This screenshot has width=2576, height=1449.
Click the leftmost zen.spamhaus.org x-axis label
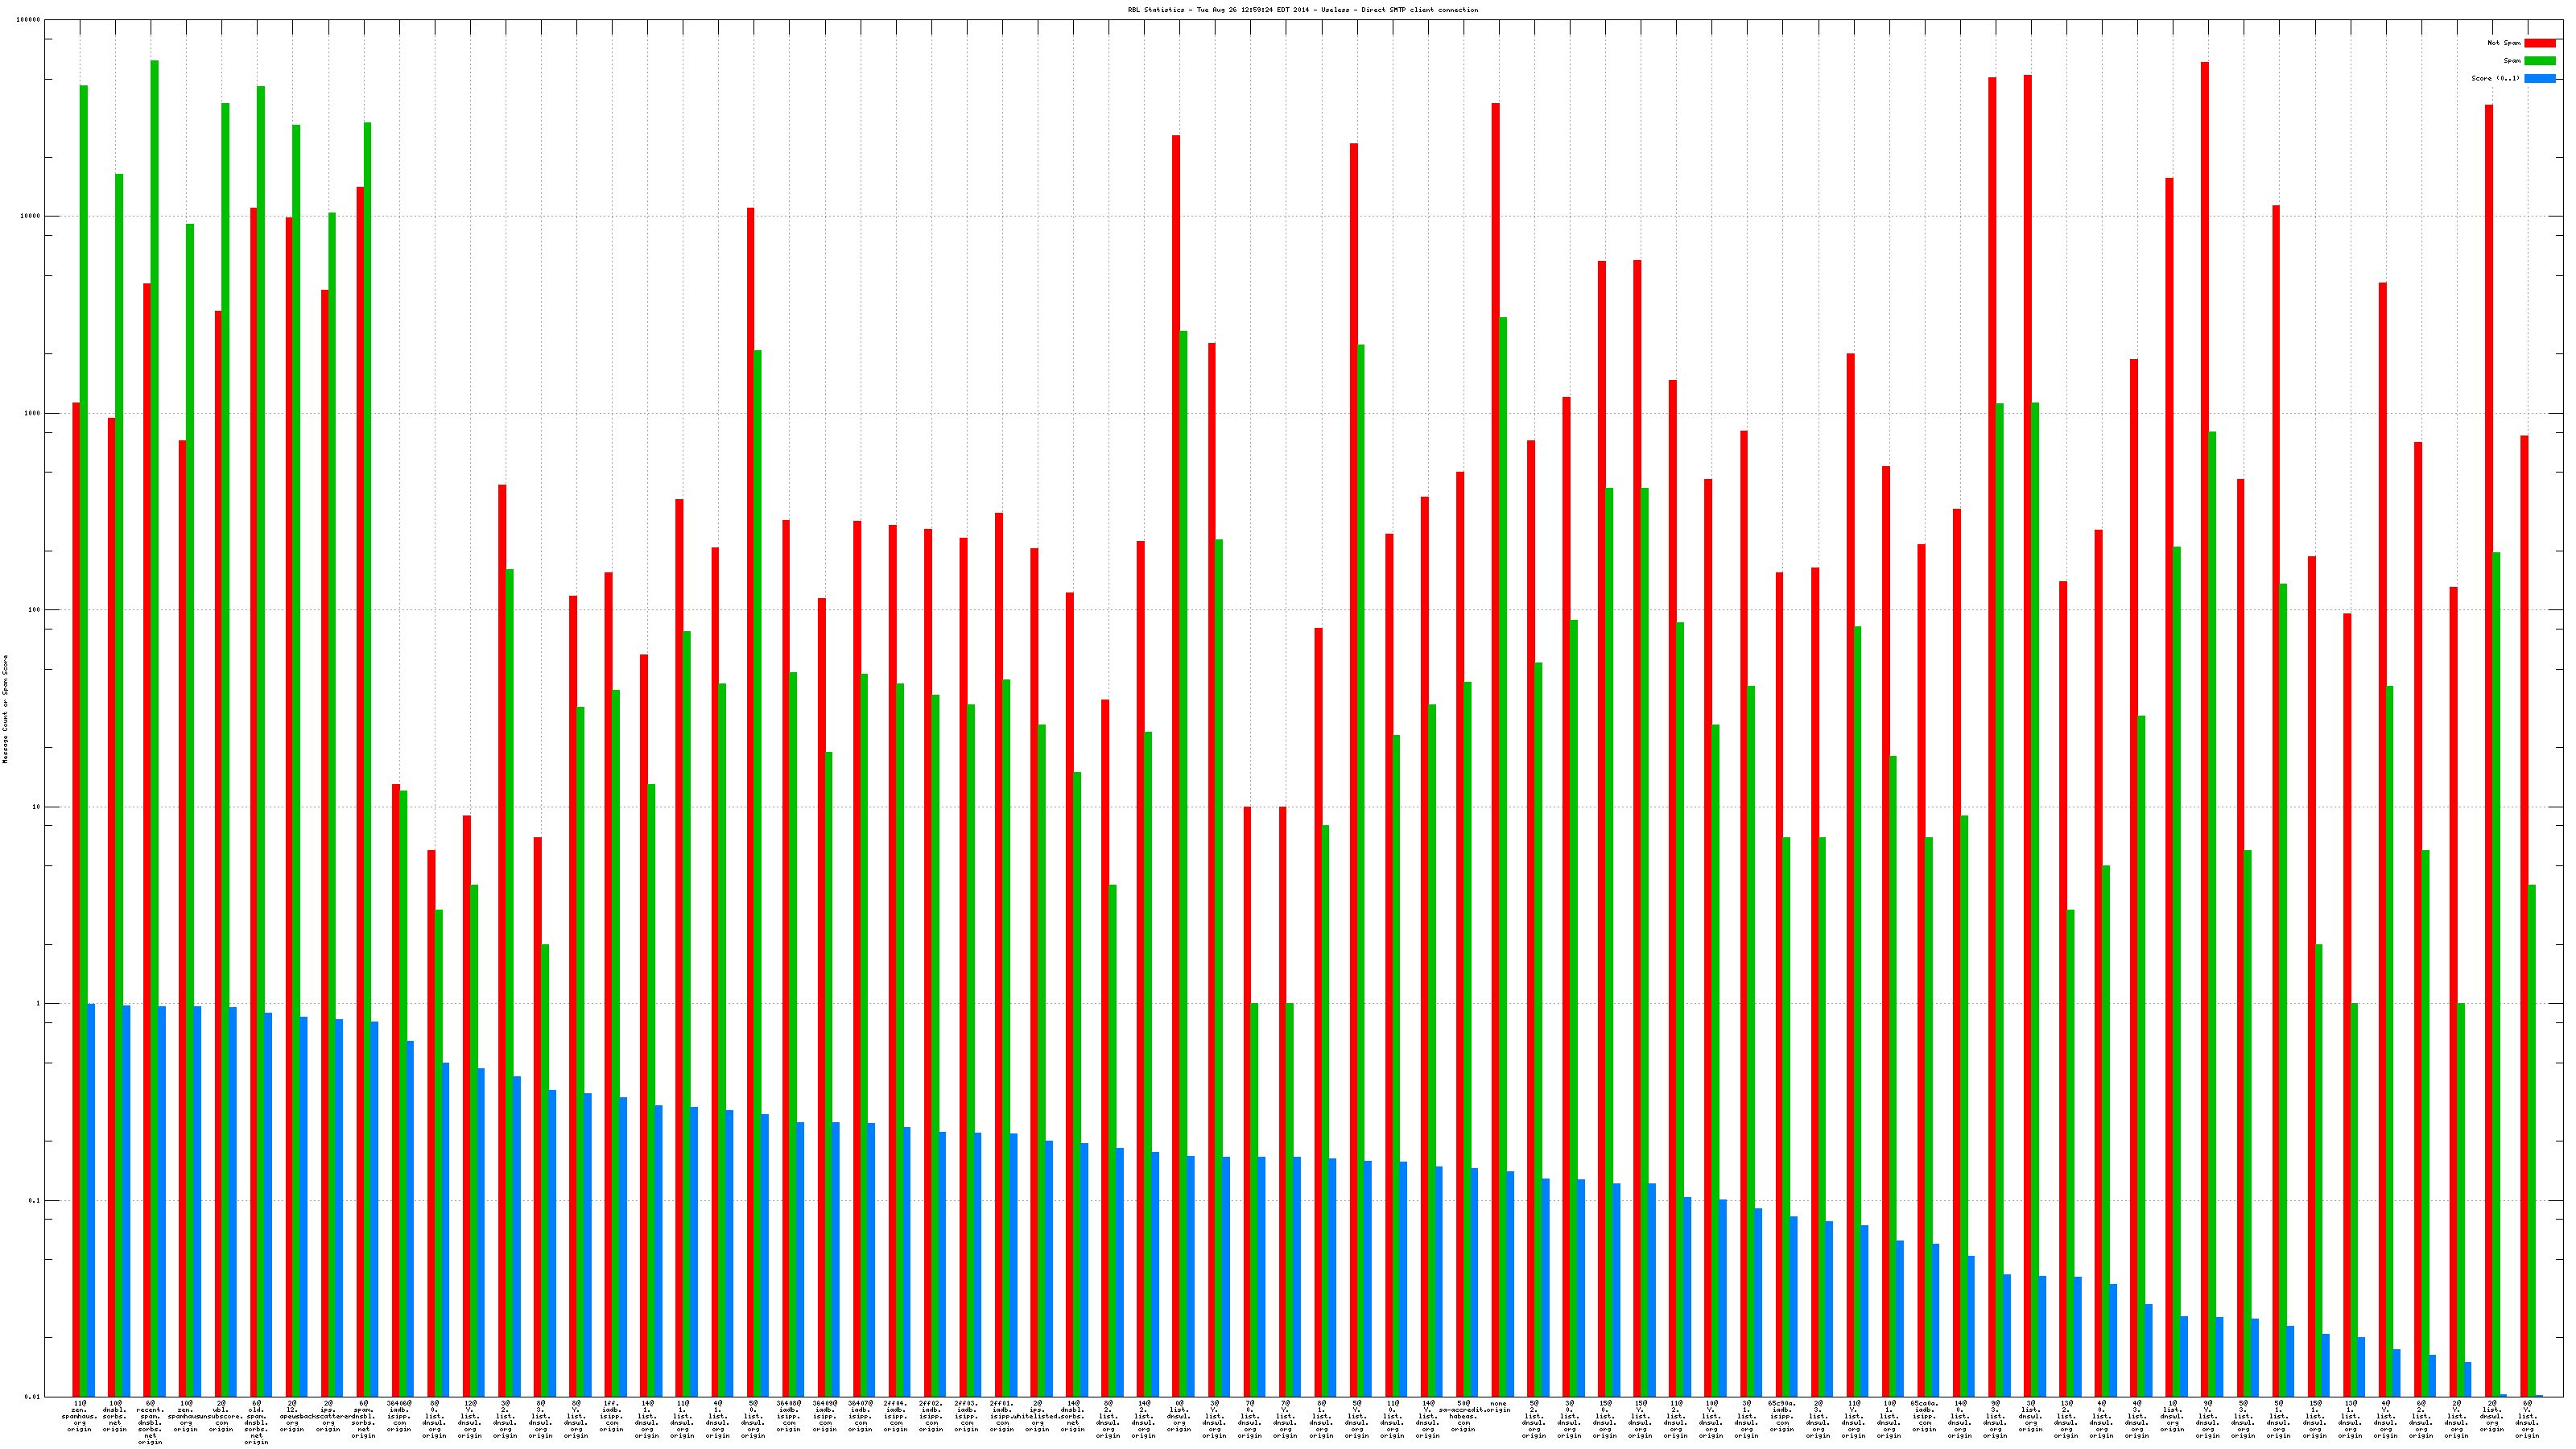click(x=79, y=1416)
